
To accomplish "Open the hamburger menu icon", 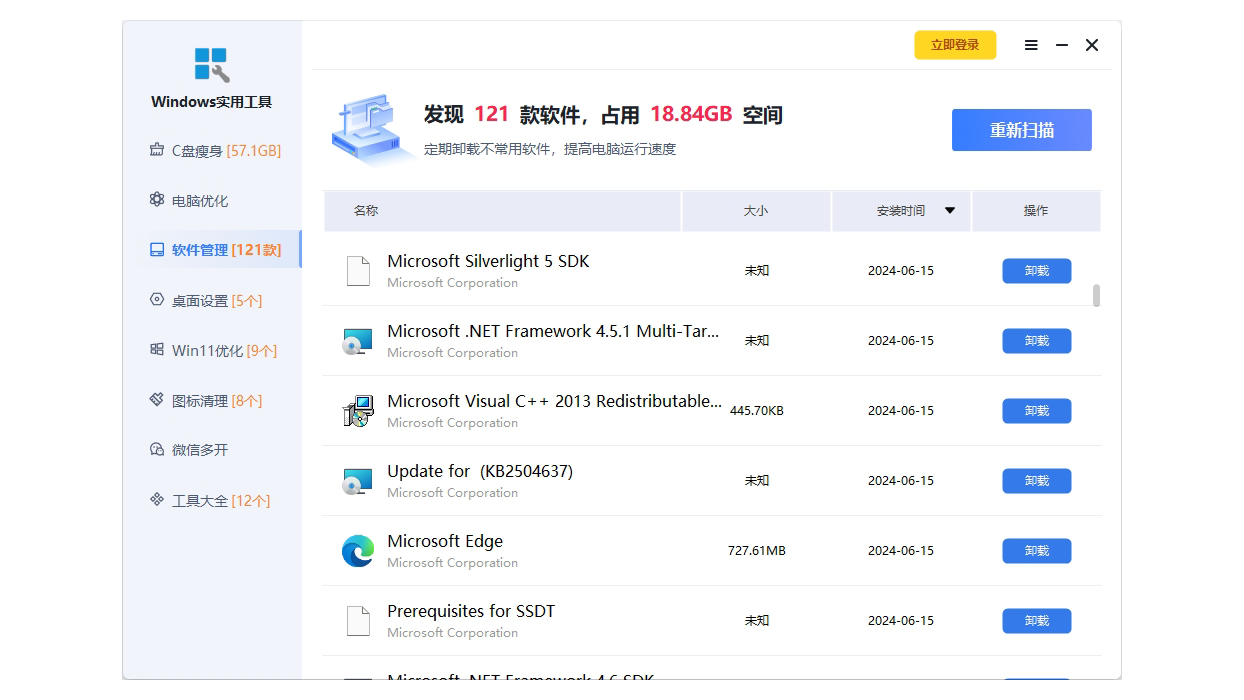I will click(x=1031, y=45).
